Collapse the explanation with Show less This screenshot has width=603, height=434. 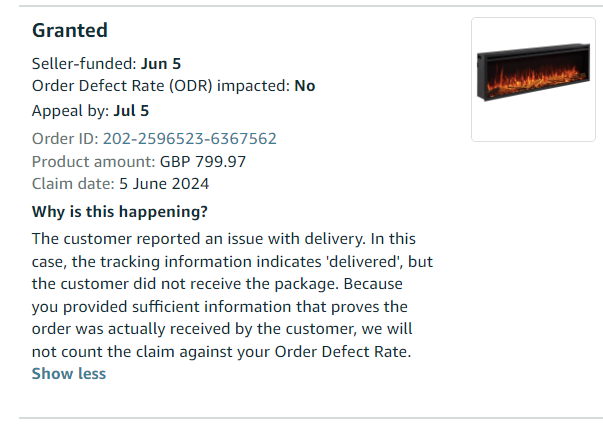[x=69, y=374]
